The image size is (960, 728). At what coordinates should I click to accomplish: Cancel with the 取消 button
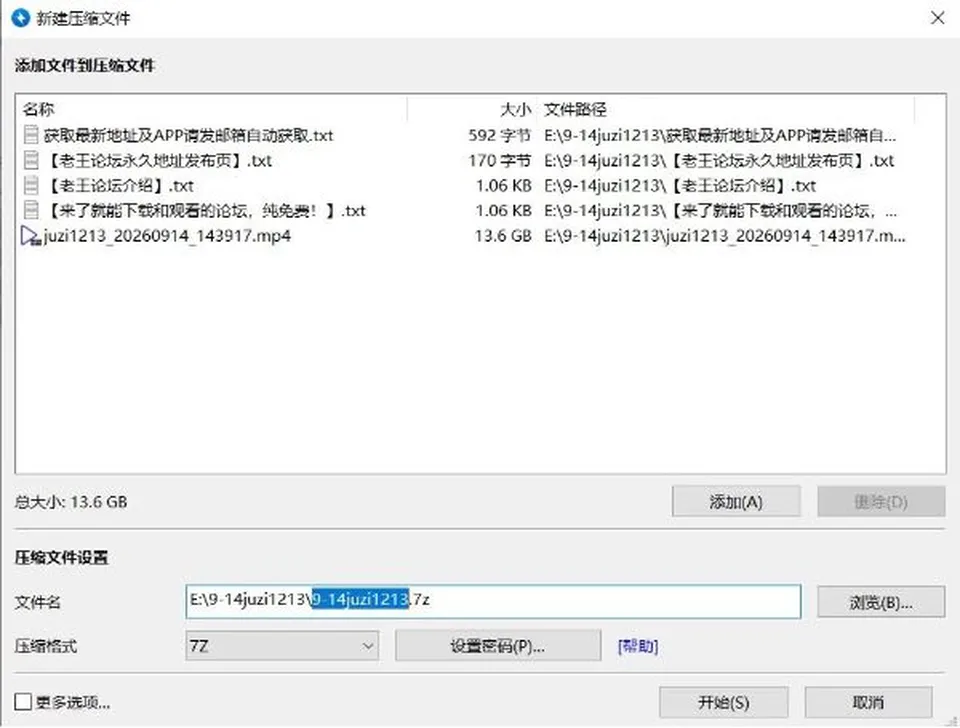point(869,702)
